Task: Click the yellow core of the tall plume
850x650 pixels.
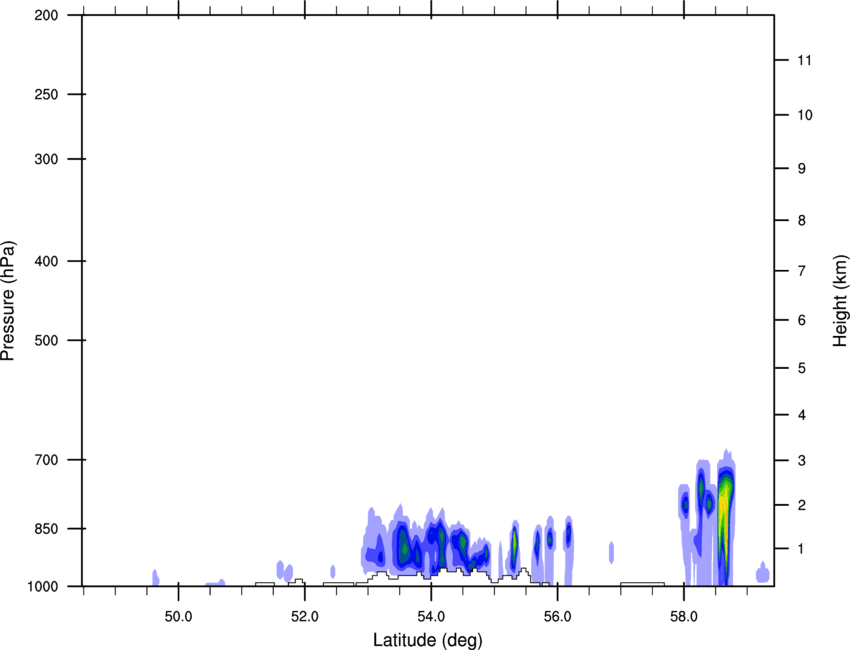Action: pos(723,510)
